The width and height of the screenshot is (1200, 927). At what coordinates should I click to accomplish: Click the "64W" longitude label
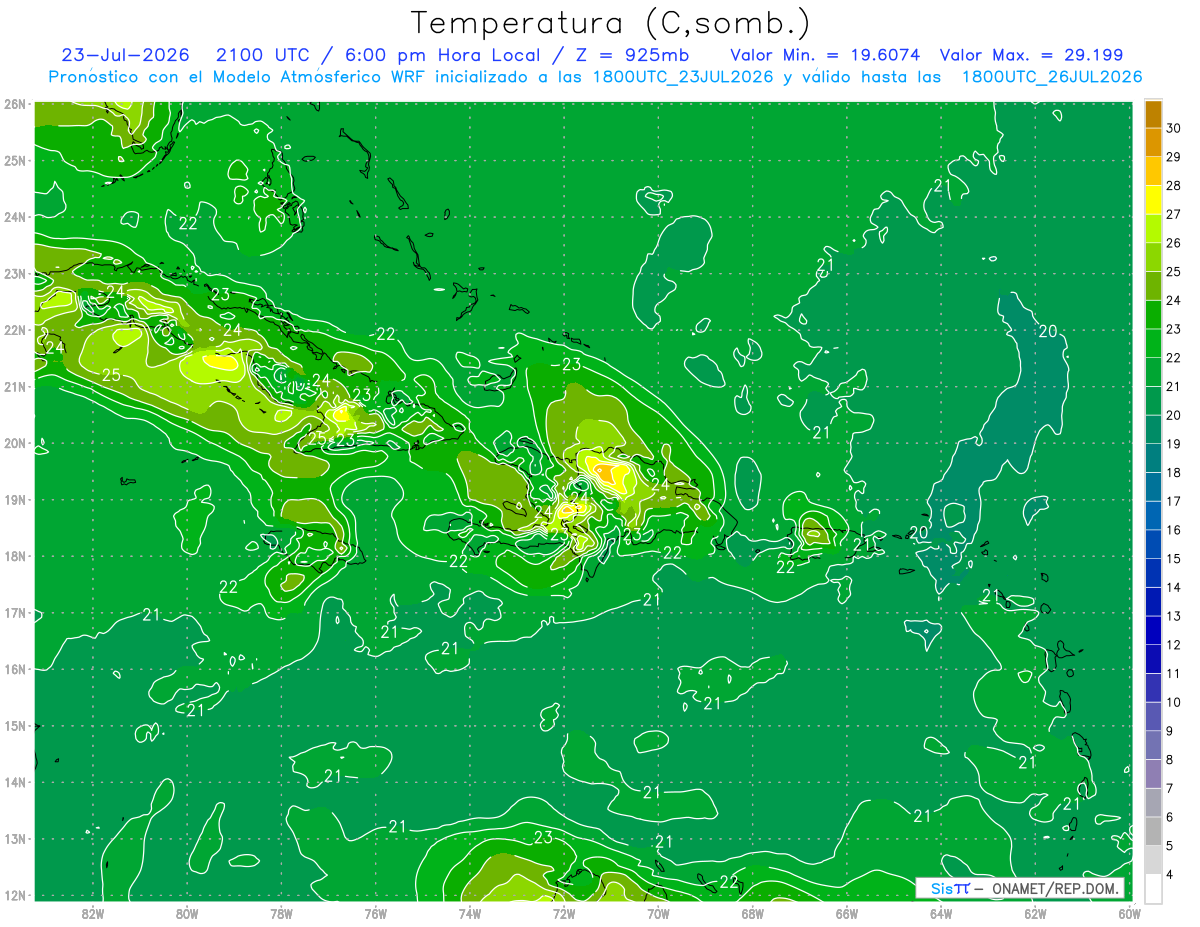pos(941,912)
